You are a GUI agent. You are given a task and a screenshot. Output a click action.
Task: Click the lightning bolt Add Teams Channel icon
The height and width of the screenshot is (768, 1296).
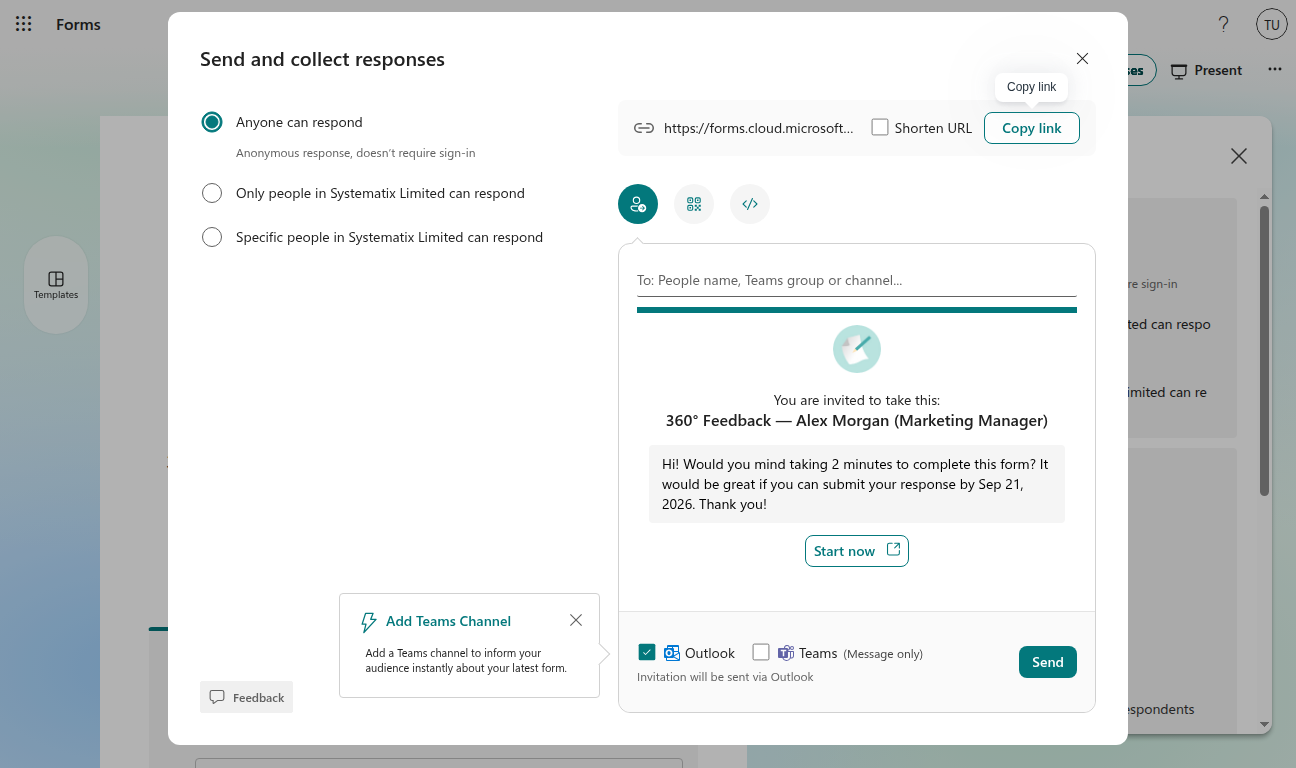368,622
